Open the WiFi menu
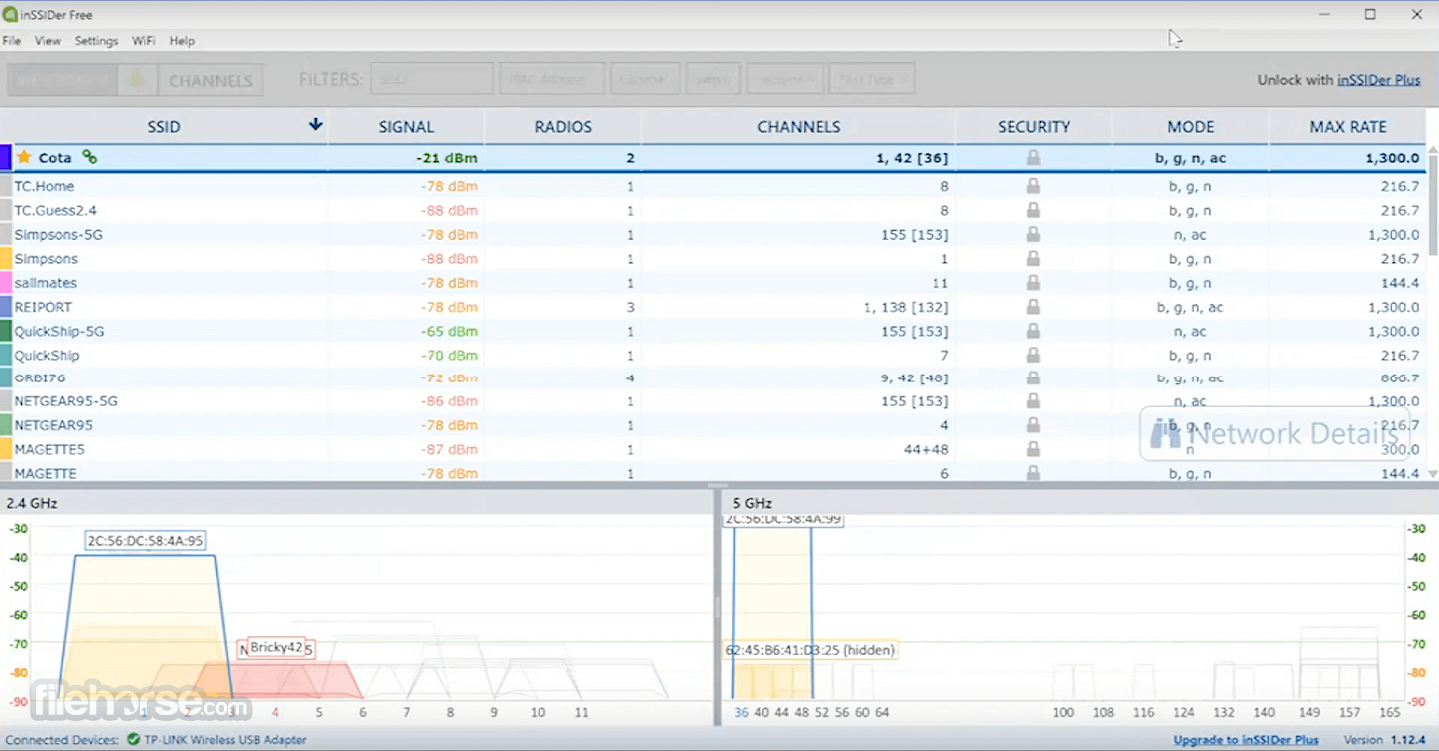This screenshot has height=751, width=1439. point(143,41)
